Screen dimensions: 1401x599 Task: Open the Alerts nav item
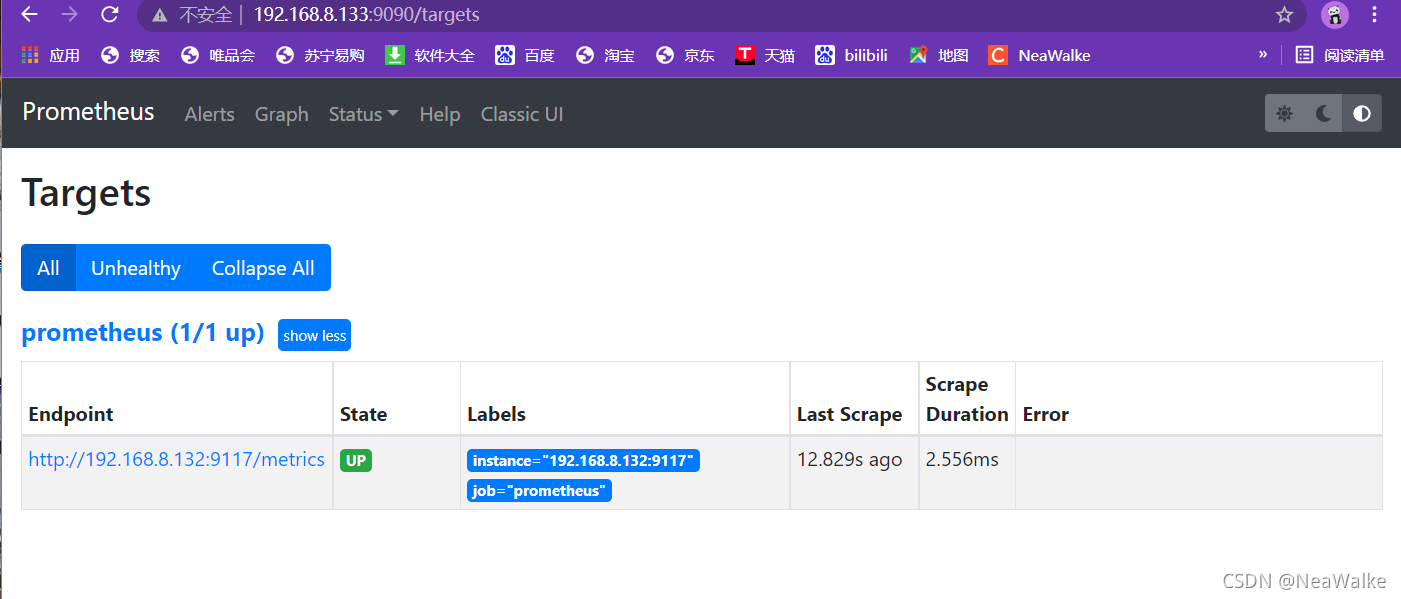[x=210, y=114]
